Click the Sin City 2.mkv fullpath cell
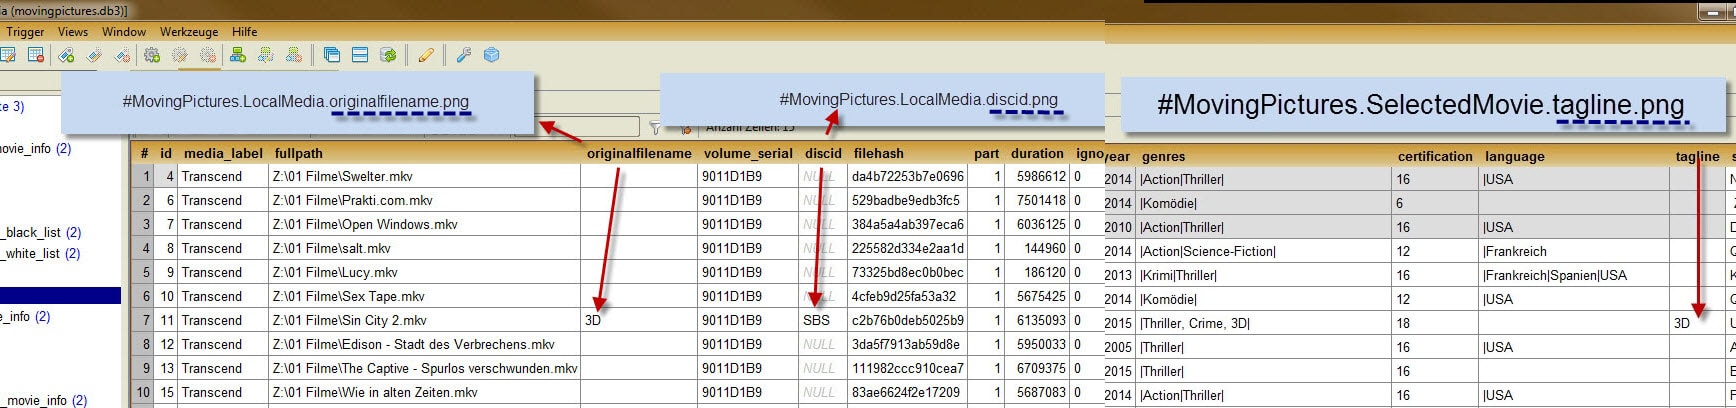 pyautogui.click(x=350, y=320)
